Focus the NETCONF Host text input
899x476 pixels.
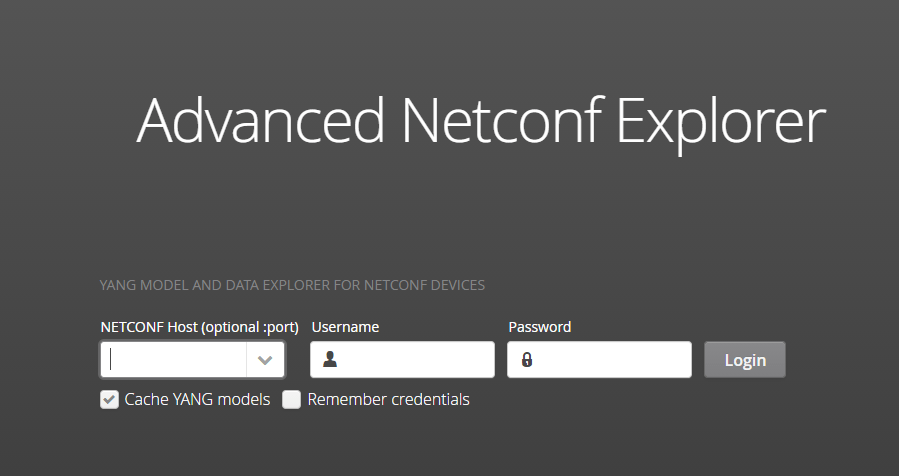pyautogui.click(x=175, y=360)
